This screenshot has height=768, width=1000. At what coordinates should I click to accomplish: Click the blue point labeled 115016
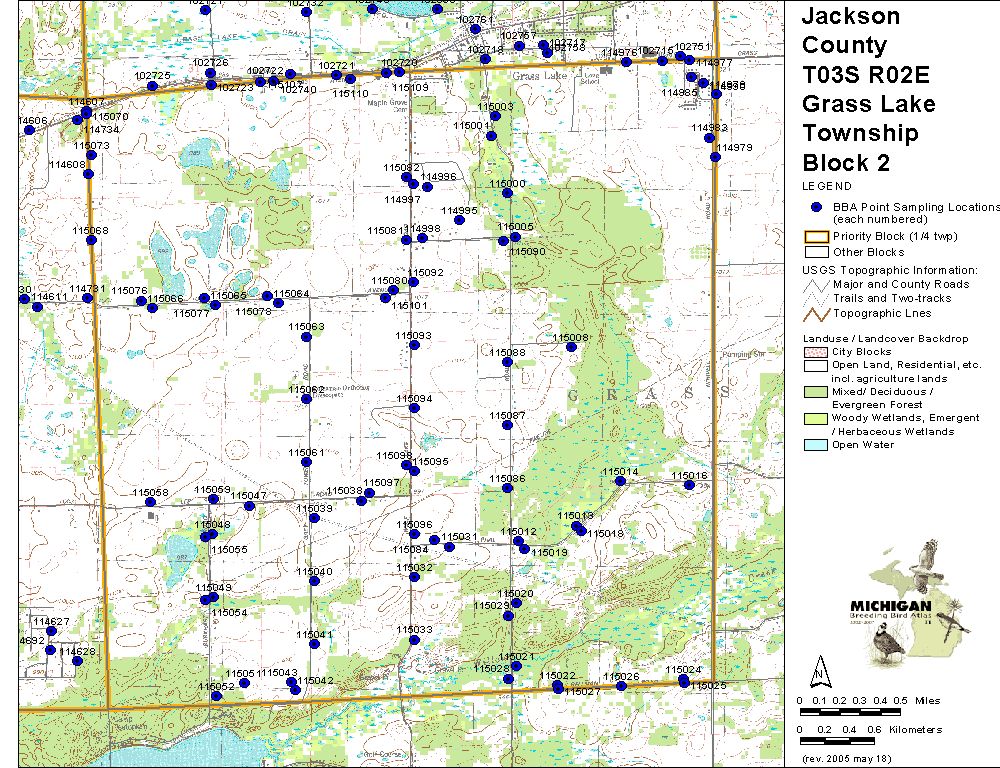coord(689,486)
